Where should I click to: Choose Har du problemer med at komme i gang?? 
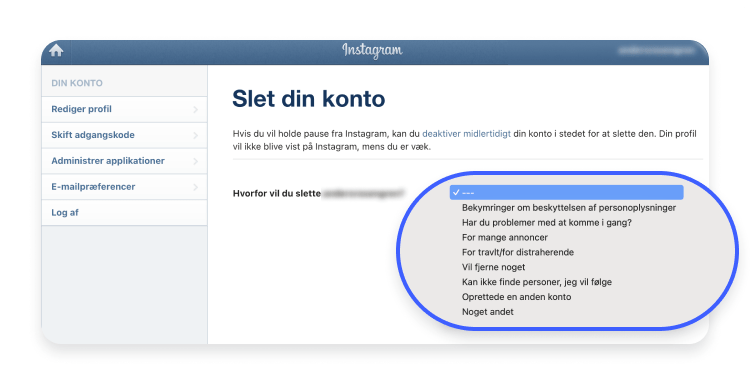(547, 222)
